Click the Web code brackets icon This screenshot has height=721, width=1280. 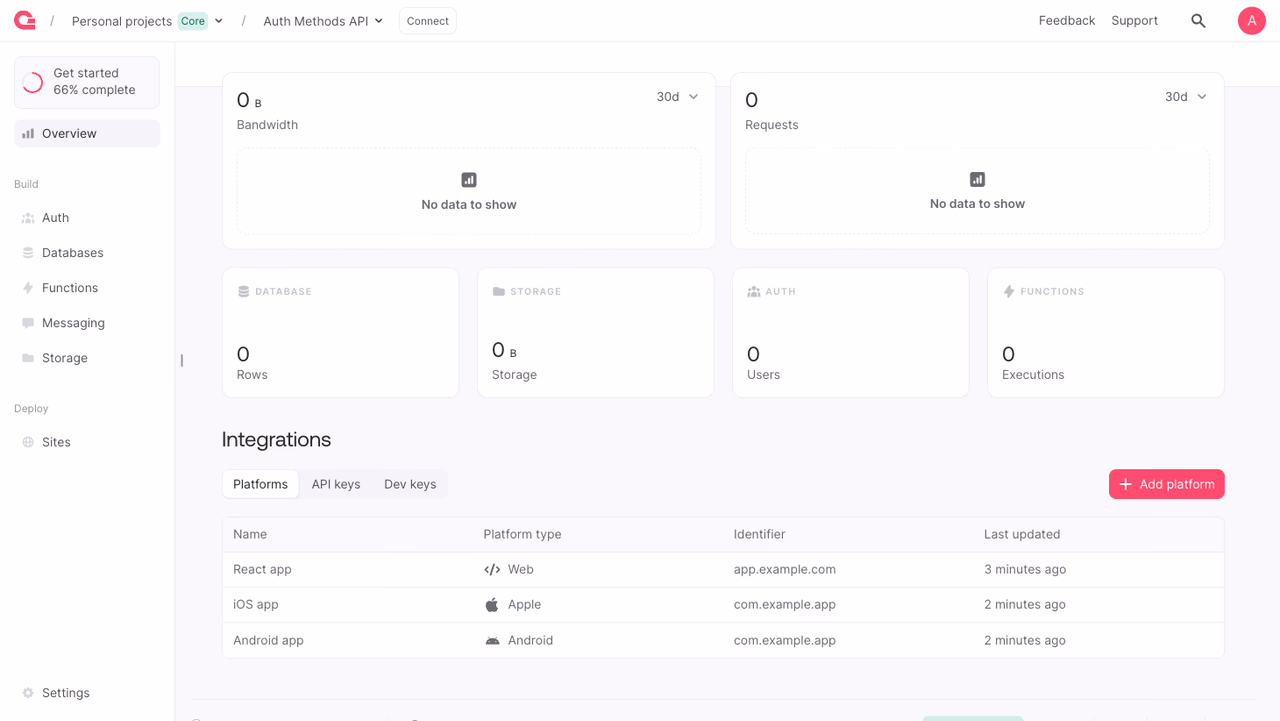492,570
